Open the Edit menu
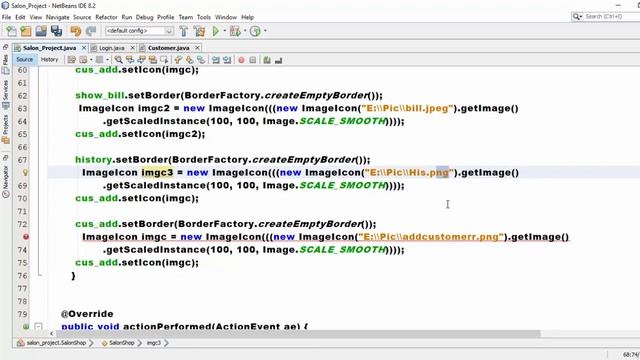The image size is (640, 360). pos(20,17)
